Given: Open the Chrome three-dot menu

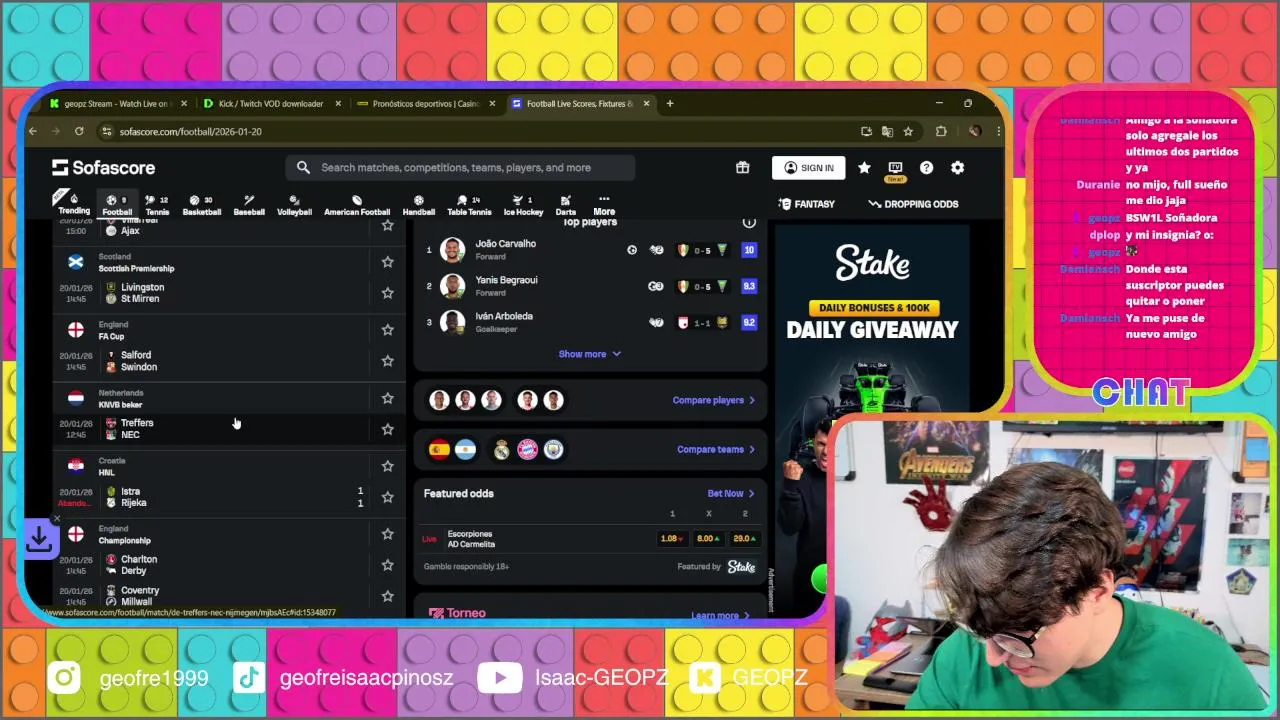Looking at the screenshot, I should point(997,131).
